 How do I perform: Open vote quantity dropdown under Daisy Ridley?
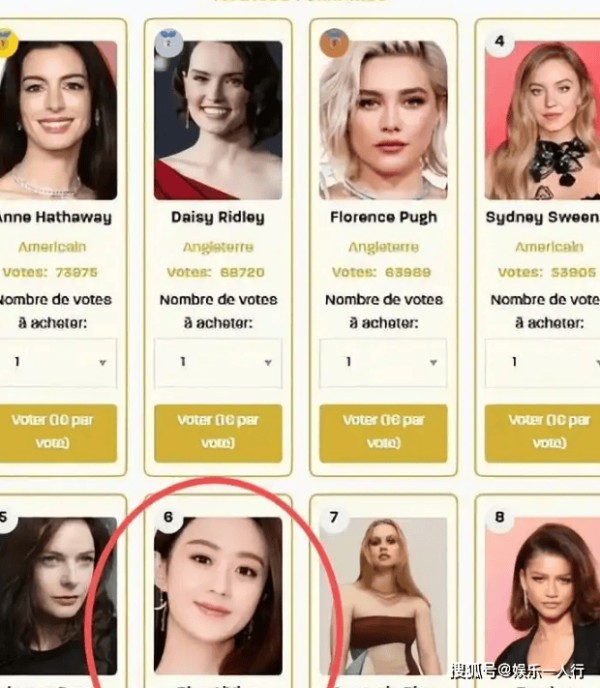point(218,362)
